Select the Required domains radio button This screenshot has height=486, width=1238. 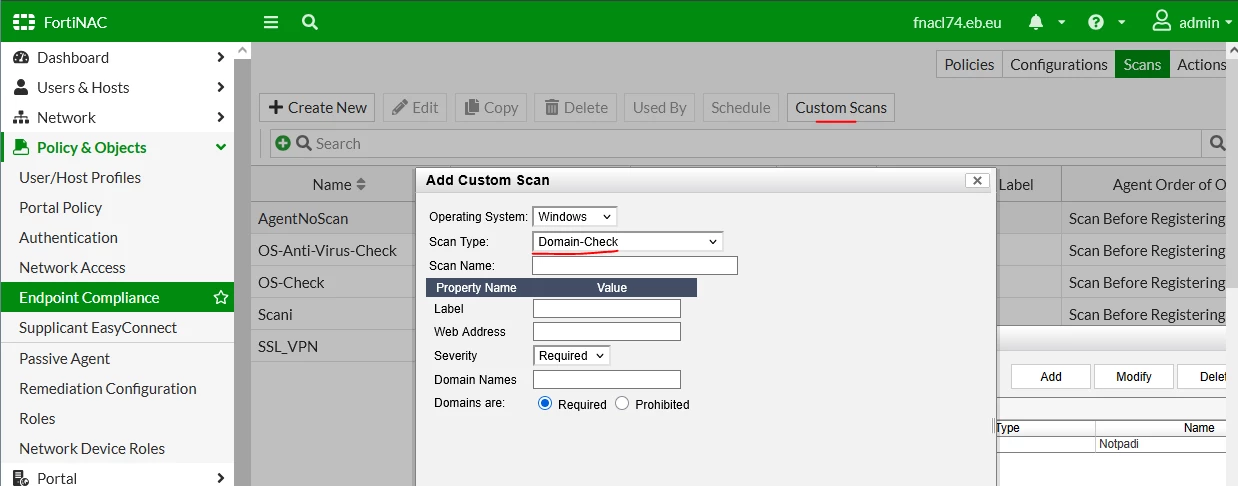tap(545, 403)
